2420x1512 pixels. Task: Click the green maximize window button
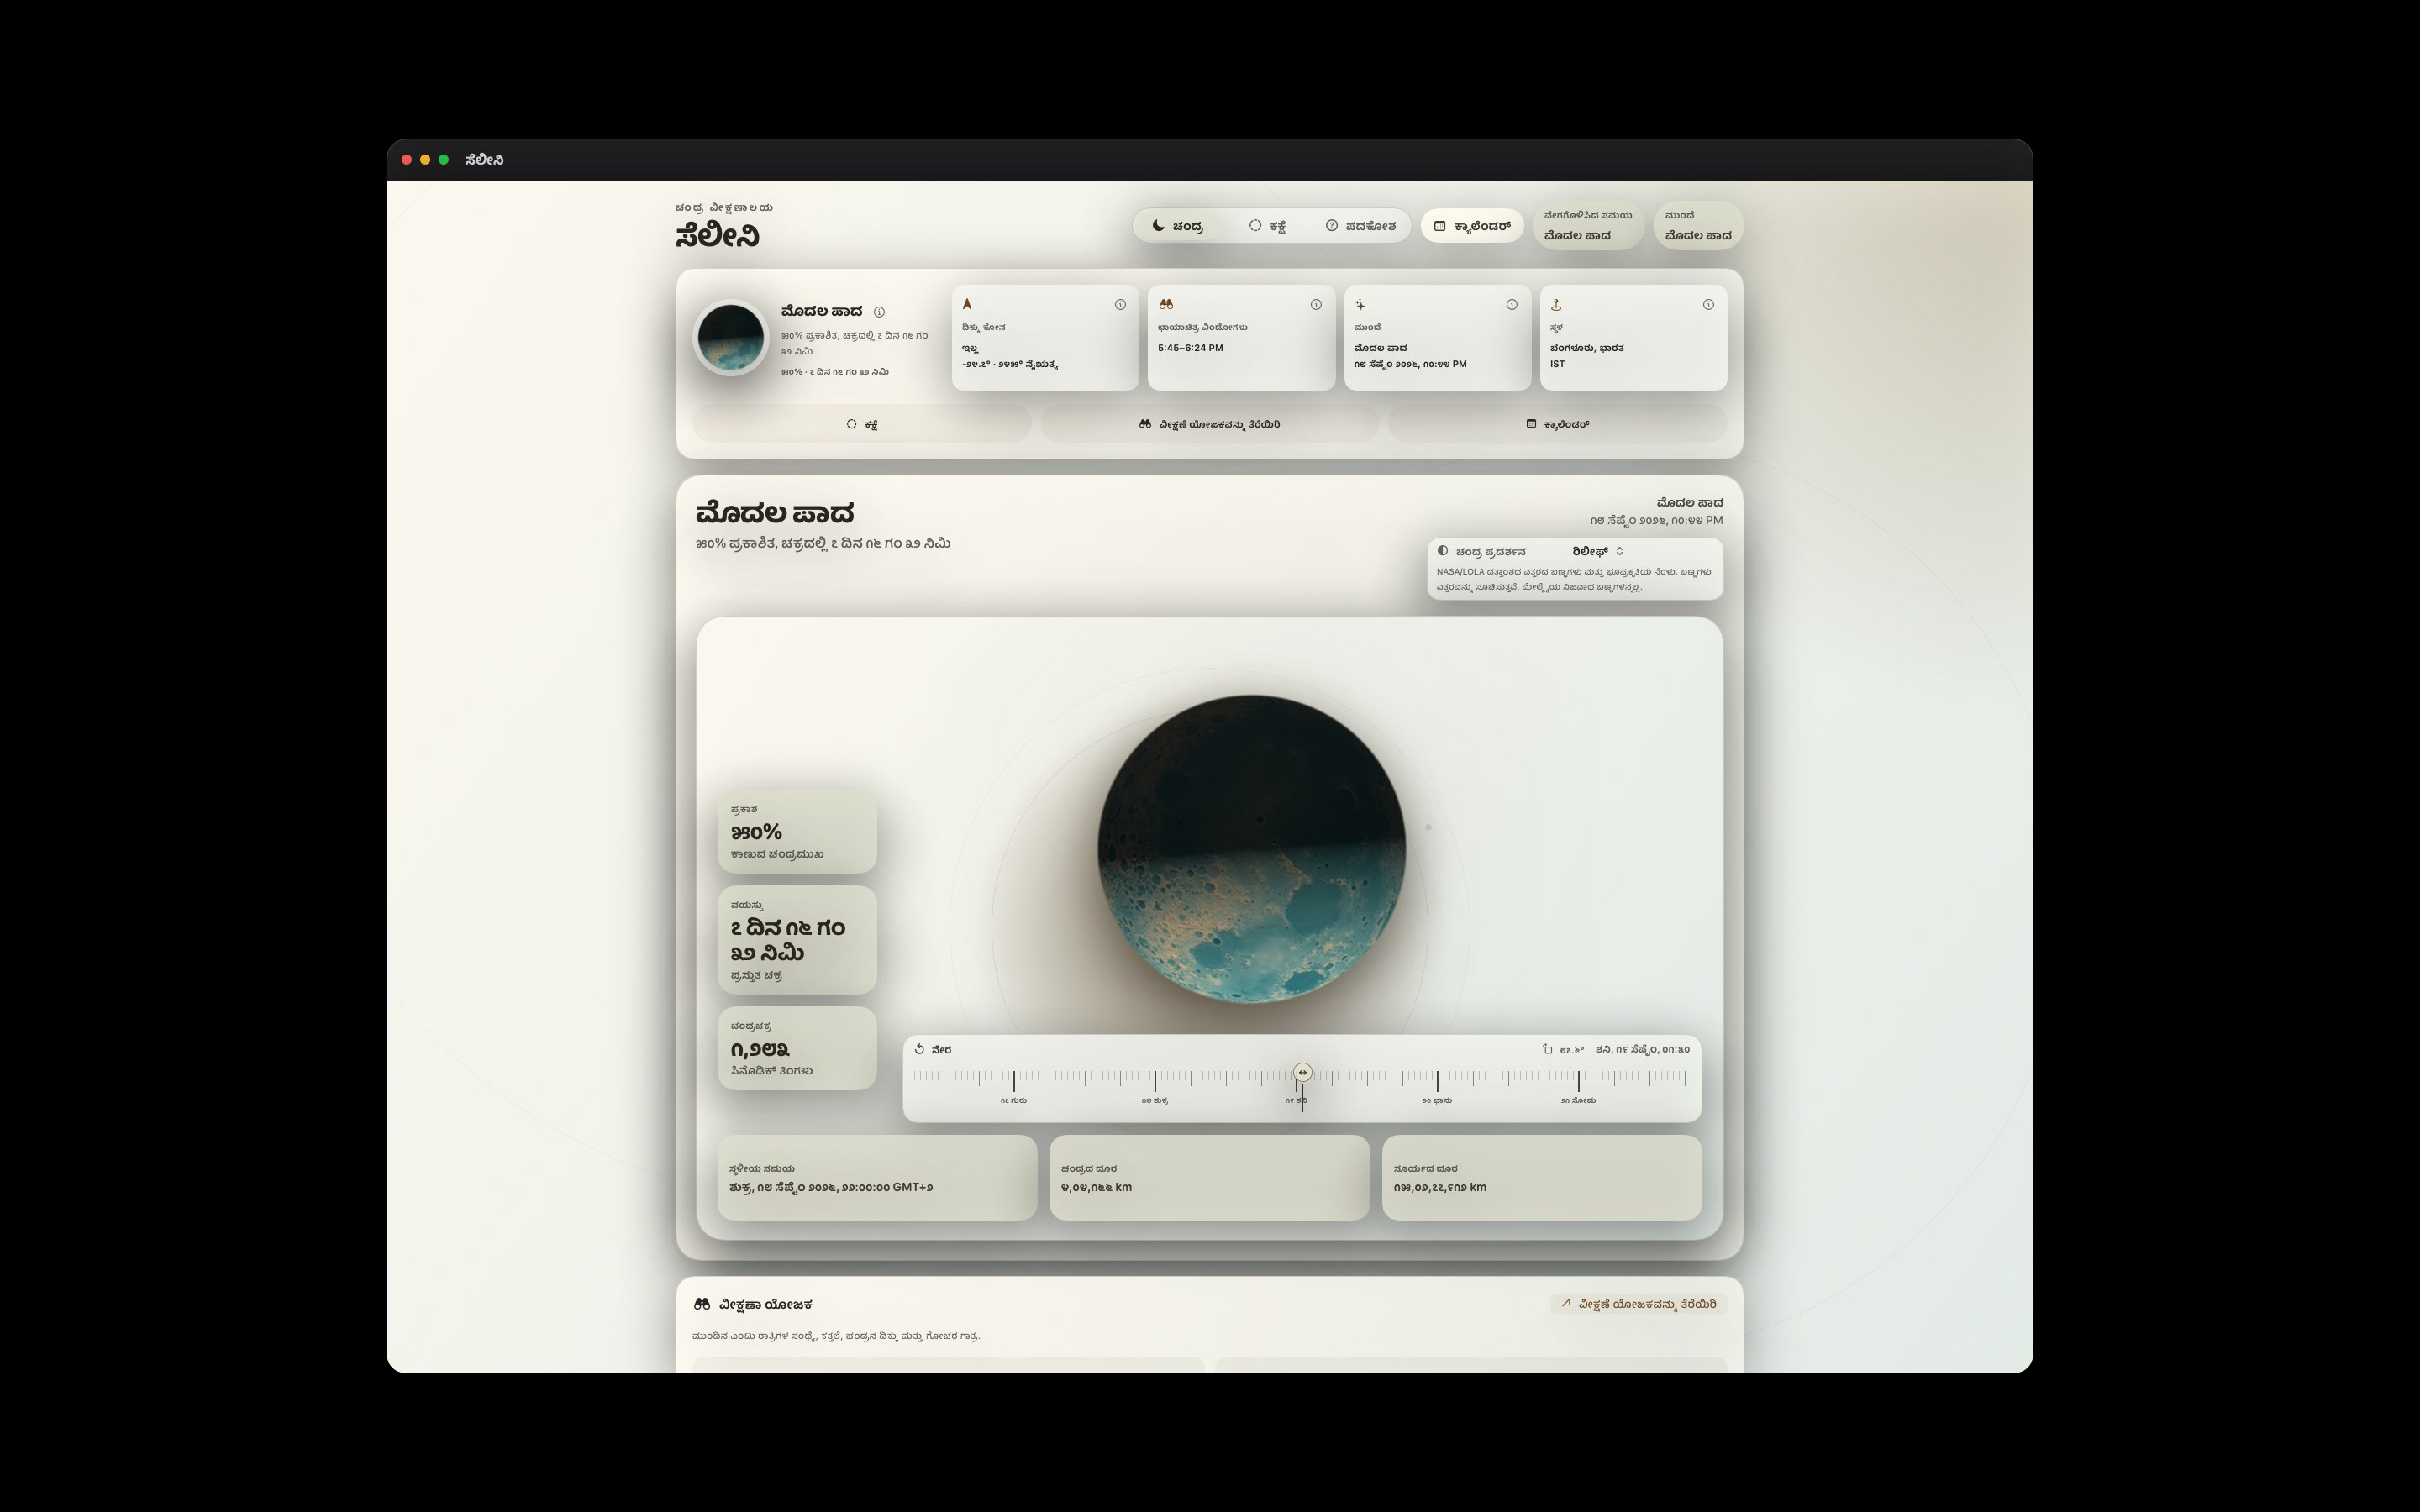click(x=444, y=160)
